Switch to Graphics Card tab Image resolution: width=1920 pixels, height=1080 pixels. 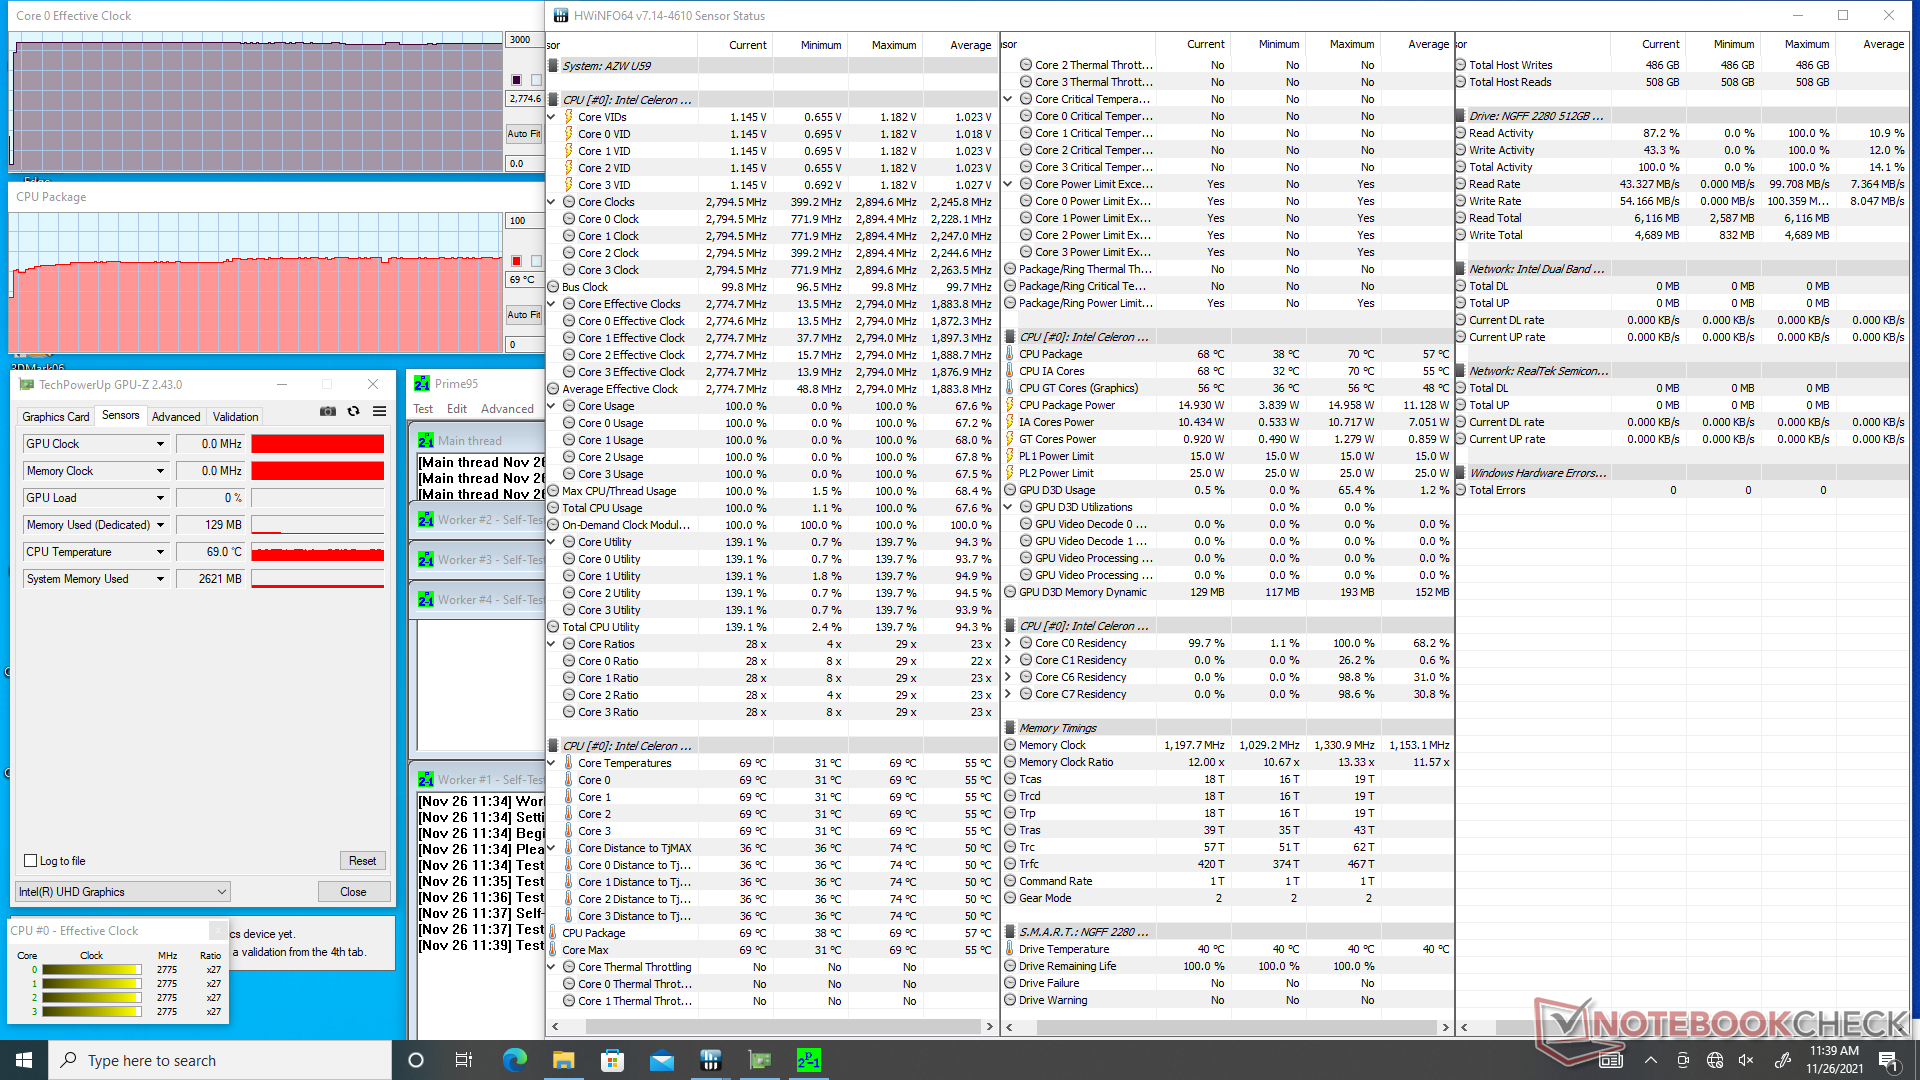[56, 417]
